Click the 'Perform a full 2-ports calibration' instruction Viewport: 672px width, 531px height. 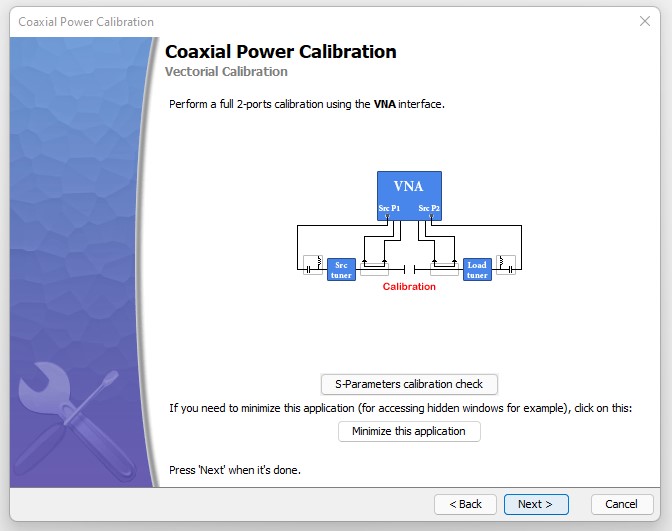307,104
